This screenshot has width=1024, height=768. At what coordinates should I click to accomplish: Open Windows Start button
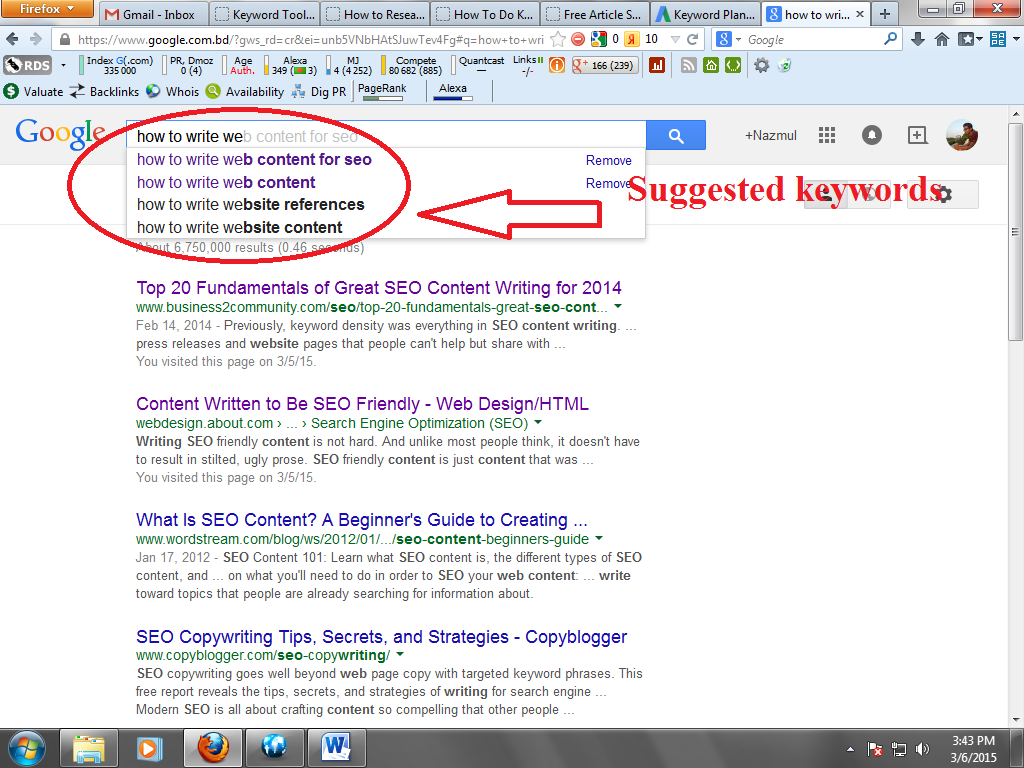click(26, 748)
